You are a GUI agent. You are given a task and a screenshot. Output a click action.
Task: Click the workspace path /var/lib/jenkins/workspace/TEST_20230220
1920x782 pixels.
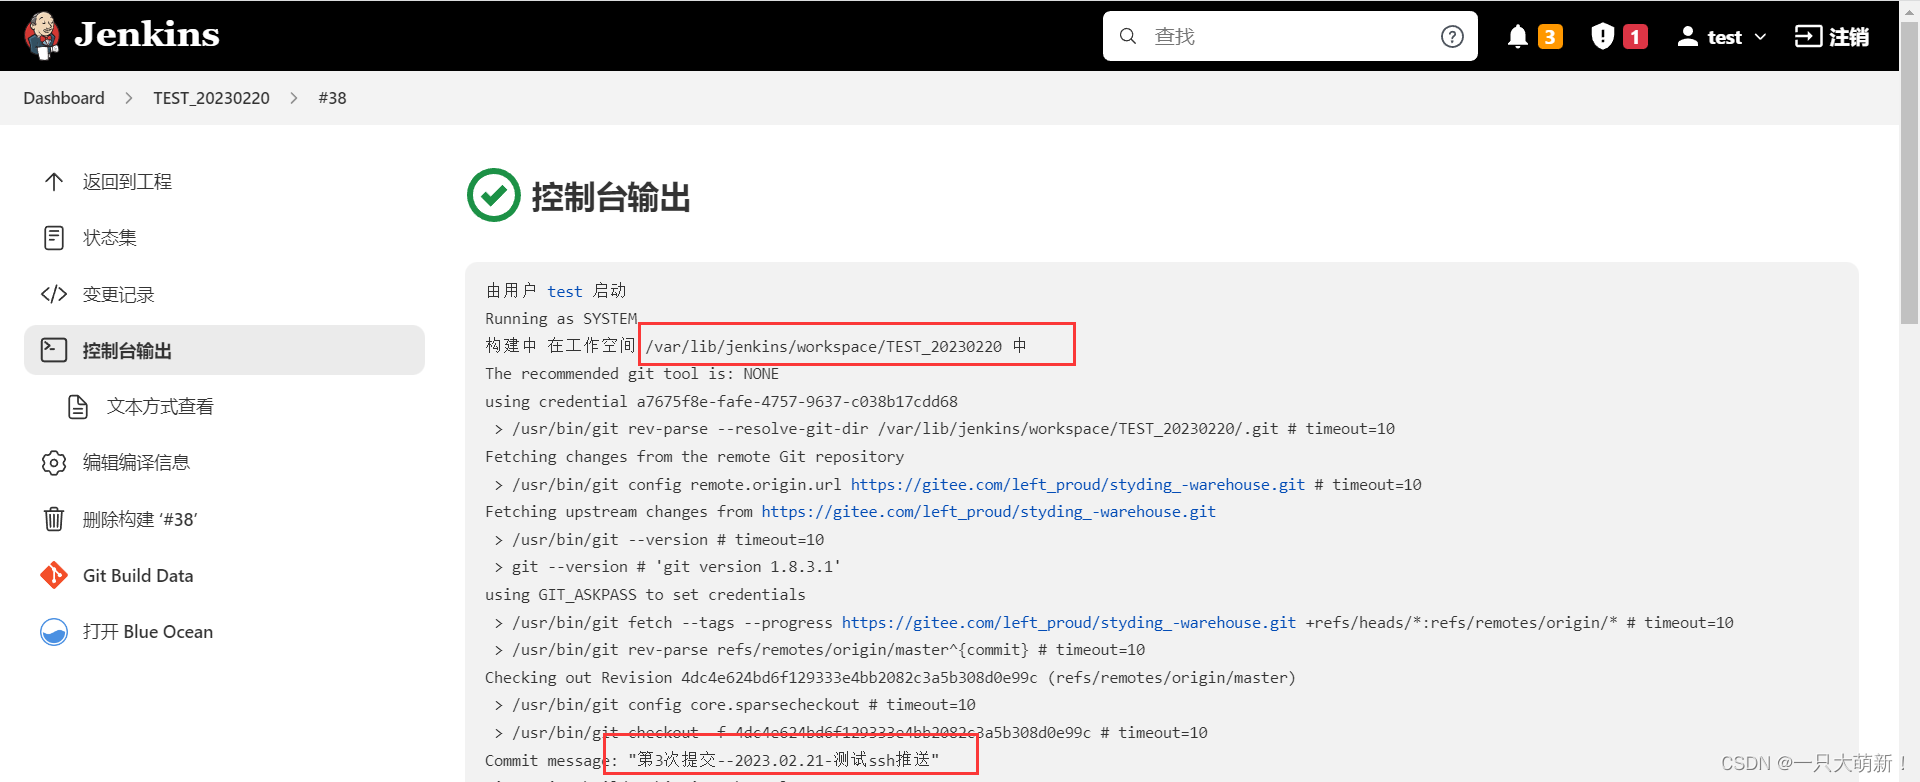tap(824, 346)
